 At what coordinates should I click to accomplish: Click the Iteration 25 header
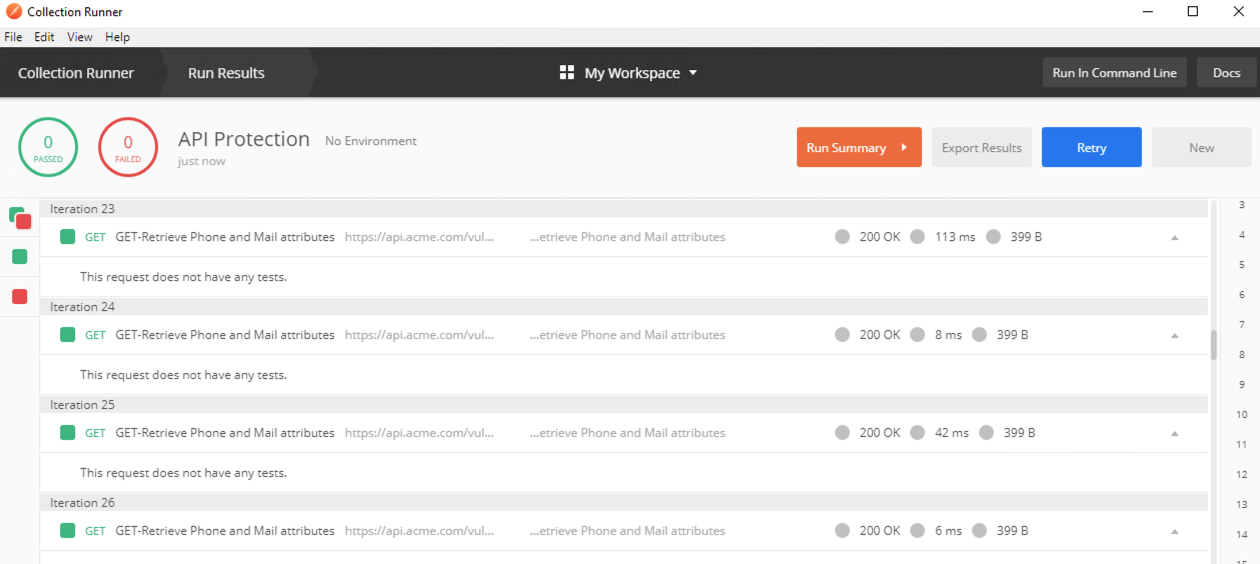coord(623,405)
